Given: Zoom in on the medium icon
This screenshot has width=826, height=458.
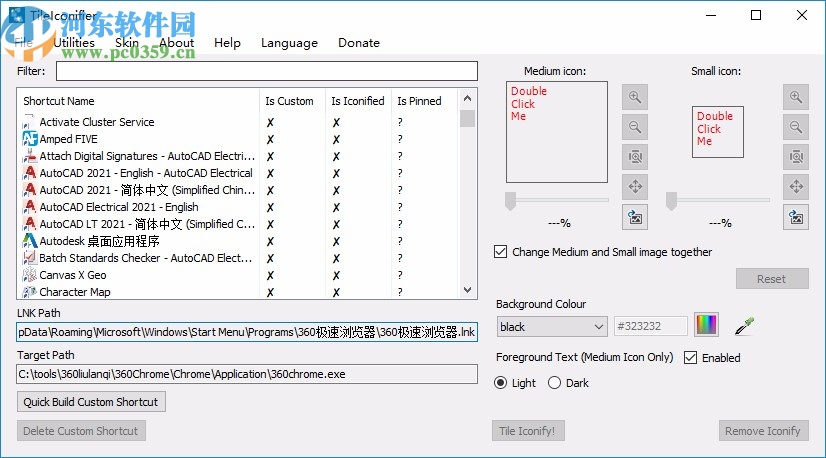Looking at the screenshot, I should [635, 97].
